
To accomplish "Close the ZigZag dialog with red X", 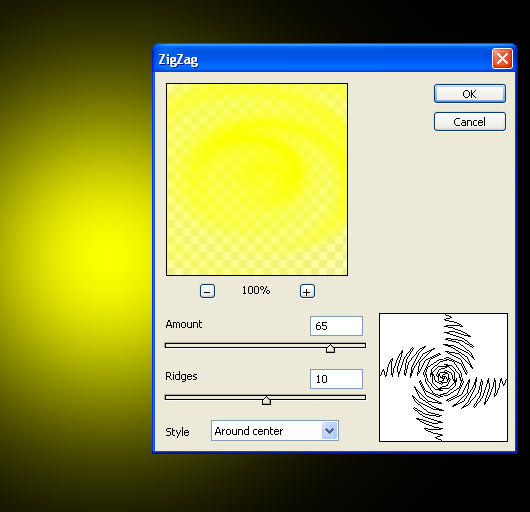I will 502,59.
